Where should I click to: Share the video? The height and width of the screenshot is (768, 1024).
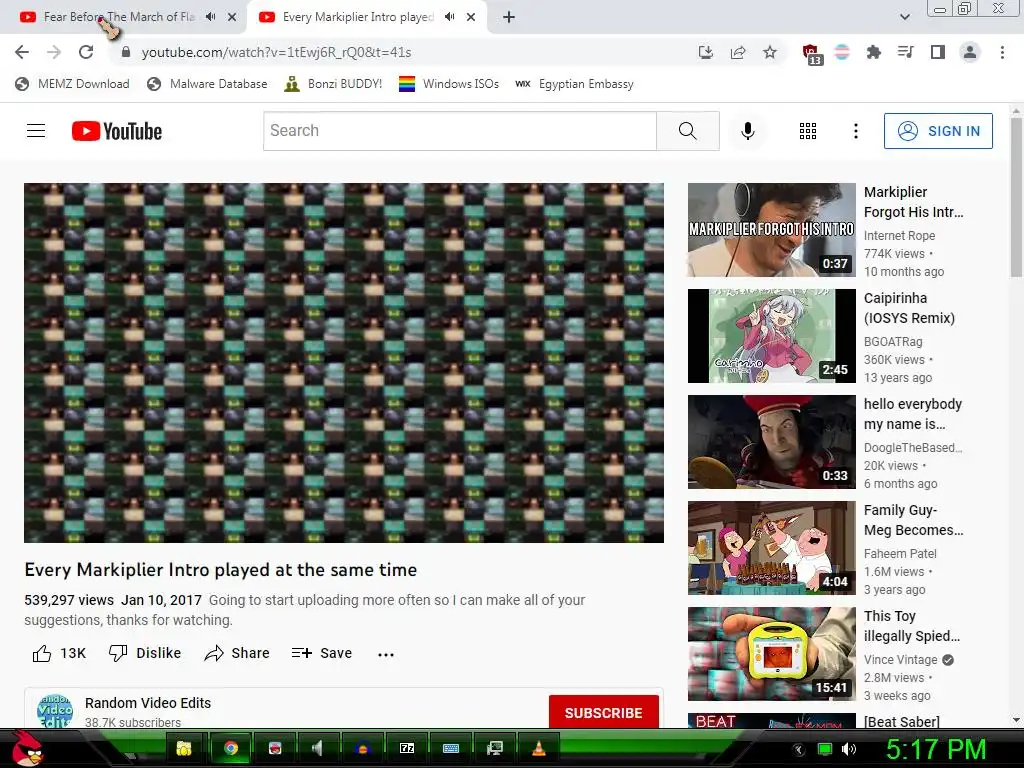236,653
